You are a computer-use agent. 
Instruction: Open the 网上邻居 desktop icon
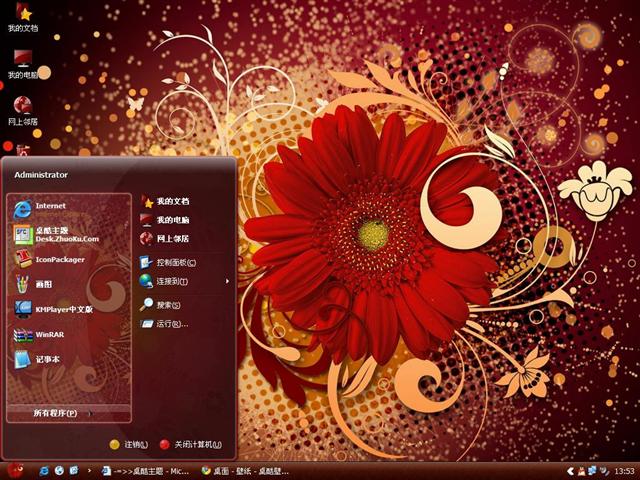pyautogui.click(x=23, y=111)
